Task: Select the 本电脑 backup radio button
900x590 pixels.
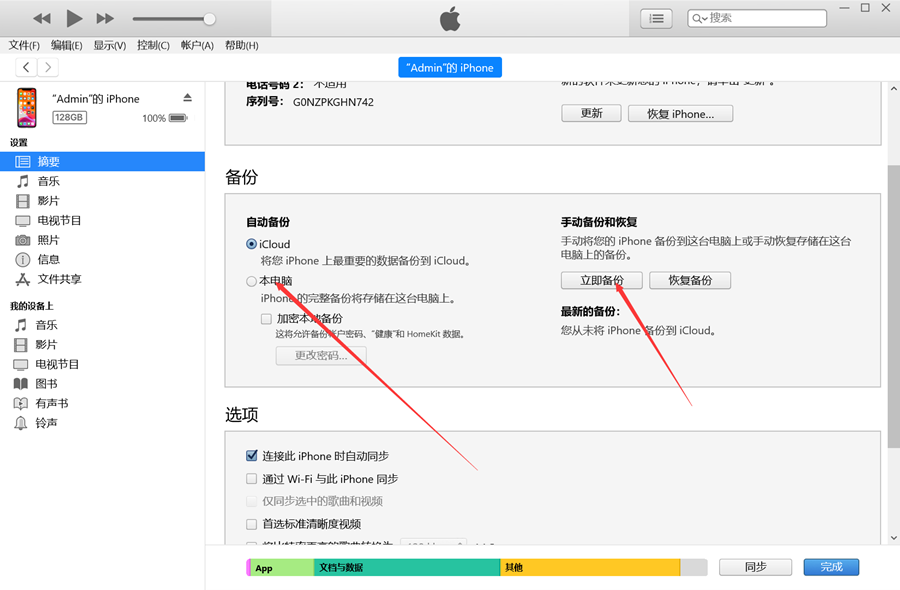Action: pos(251,281)
